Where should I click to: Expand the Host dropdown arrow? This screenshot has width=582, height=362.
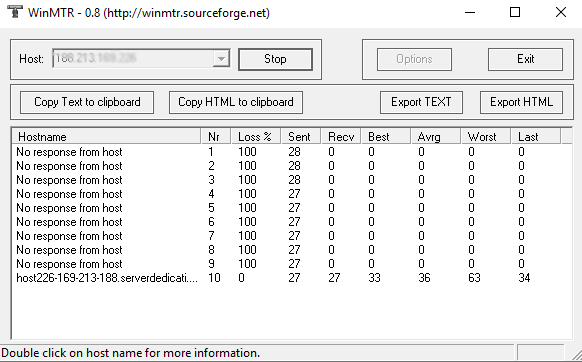(221, 59)
